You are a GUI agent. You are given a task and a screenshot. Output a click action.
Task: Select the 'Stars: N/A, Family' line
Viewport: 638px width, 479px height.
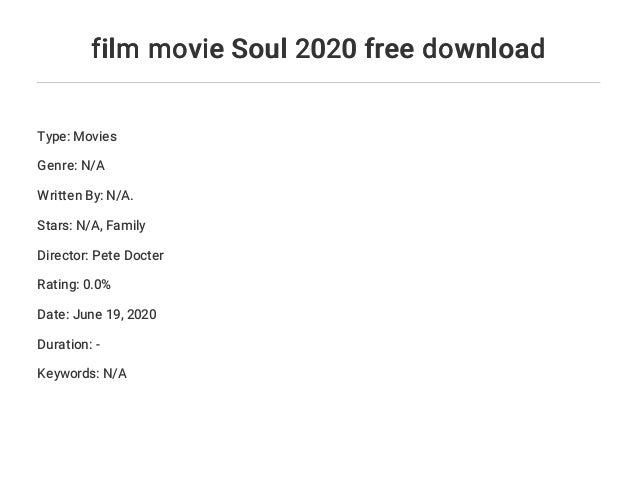(91, 225)
